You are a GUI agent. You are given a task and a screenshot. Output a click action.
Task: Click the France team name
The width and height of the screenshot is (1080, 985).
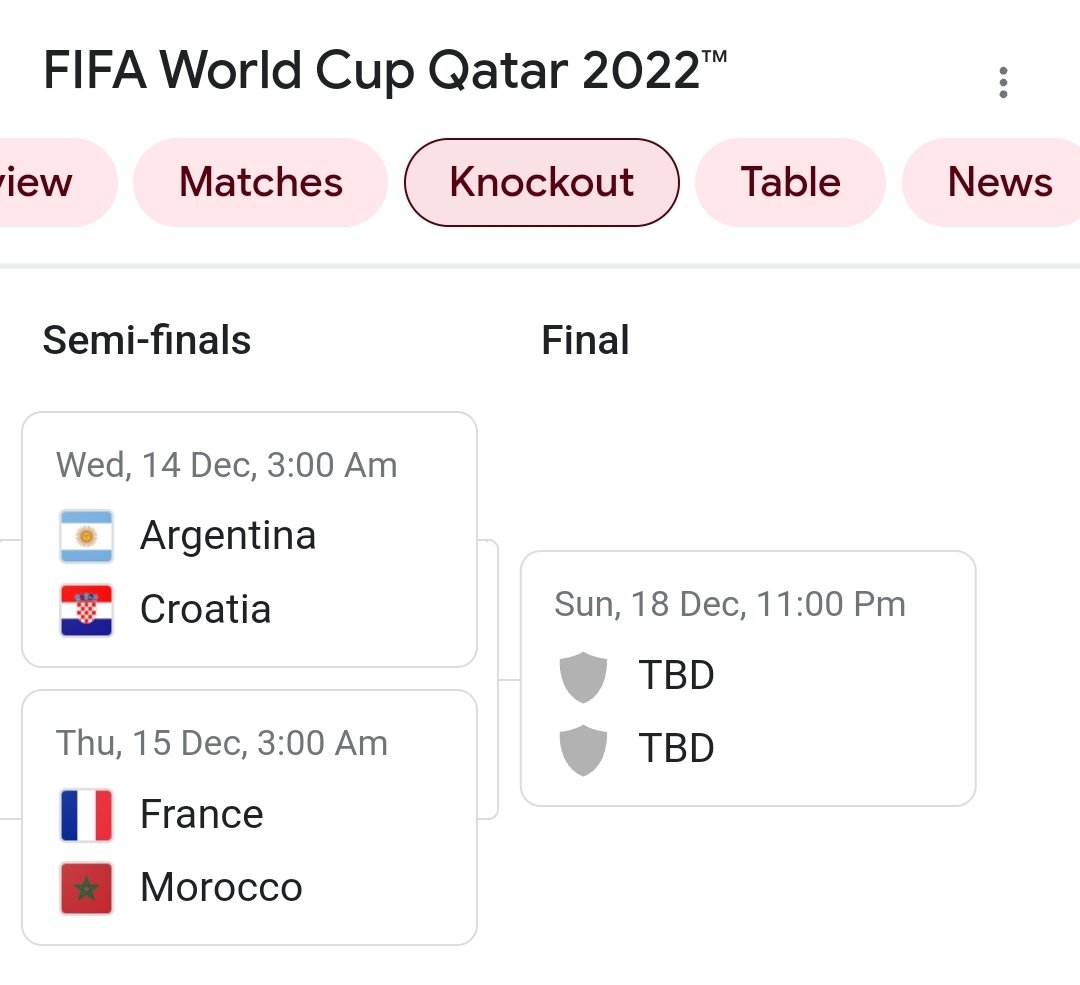click(202, 814)
